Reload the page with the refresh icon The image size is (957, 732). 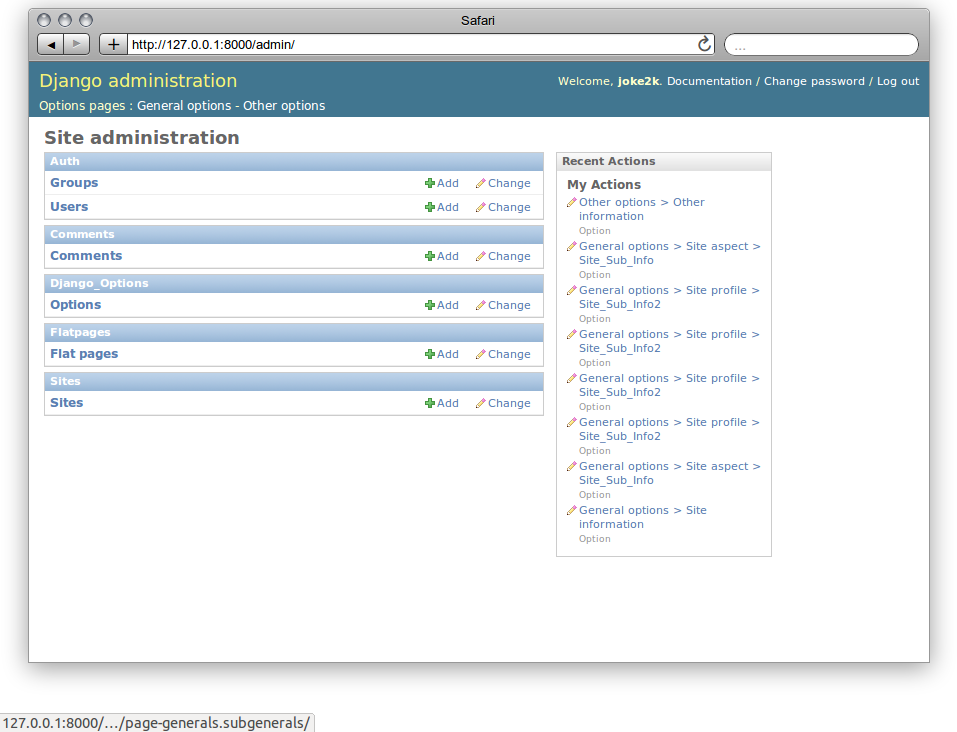pyautogui.click(x=704, y=44)
